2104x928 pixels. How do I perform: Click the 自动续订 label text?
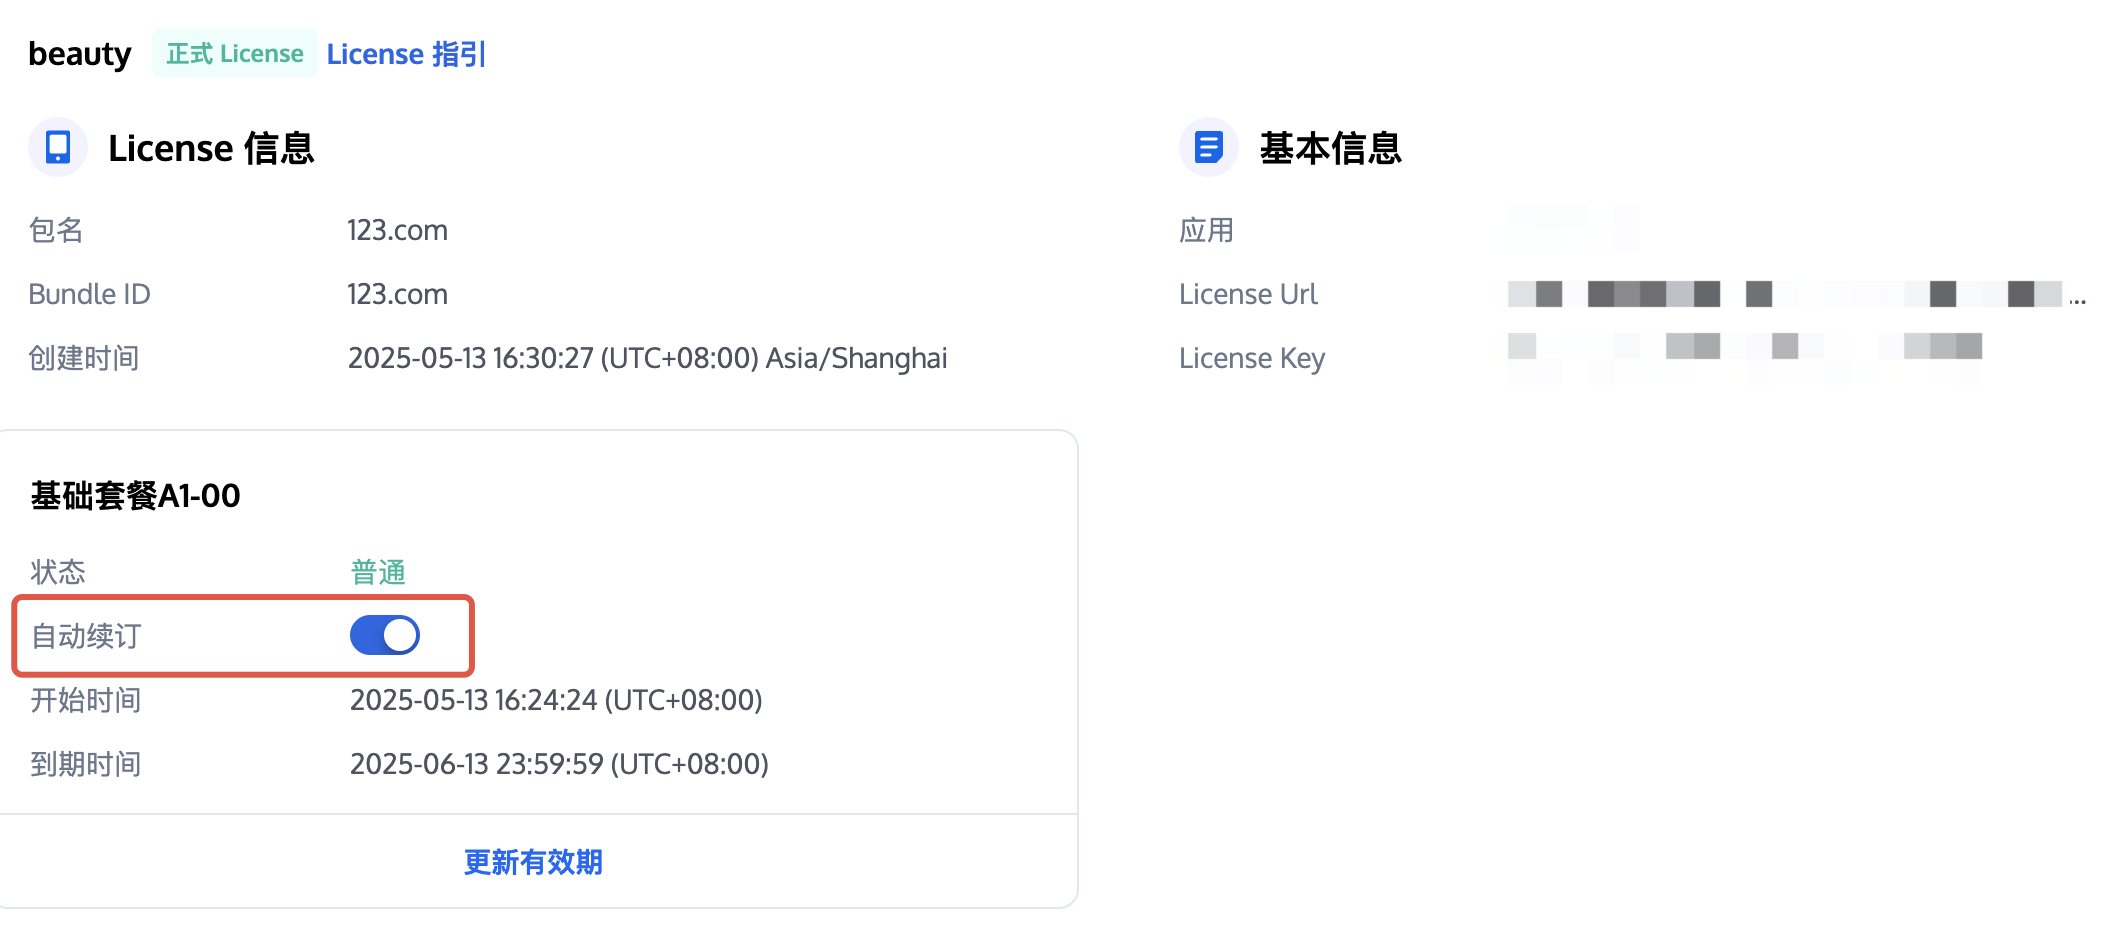86,636
